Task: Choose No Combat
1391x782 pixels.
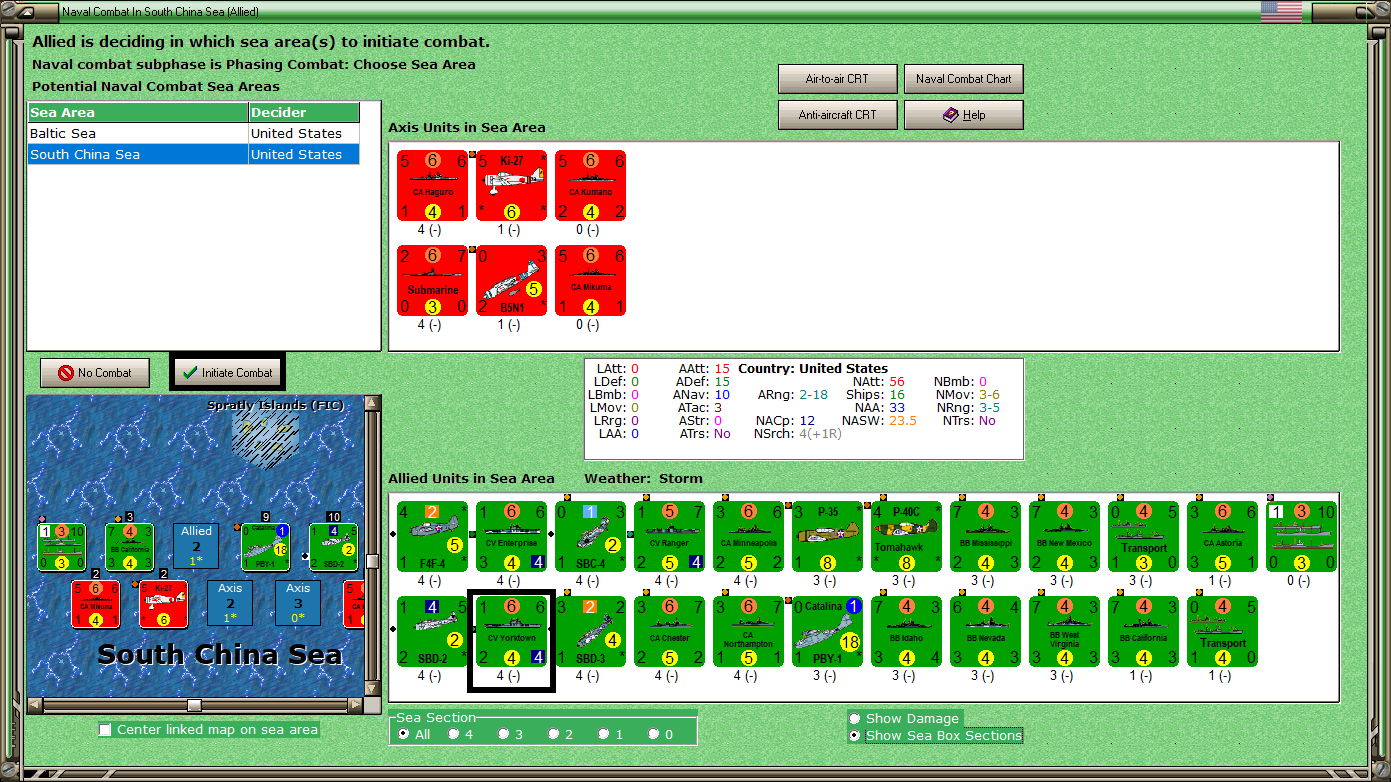Action: pos(94,373)
